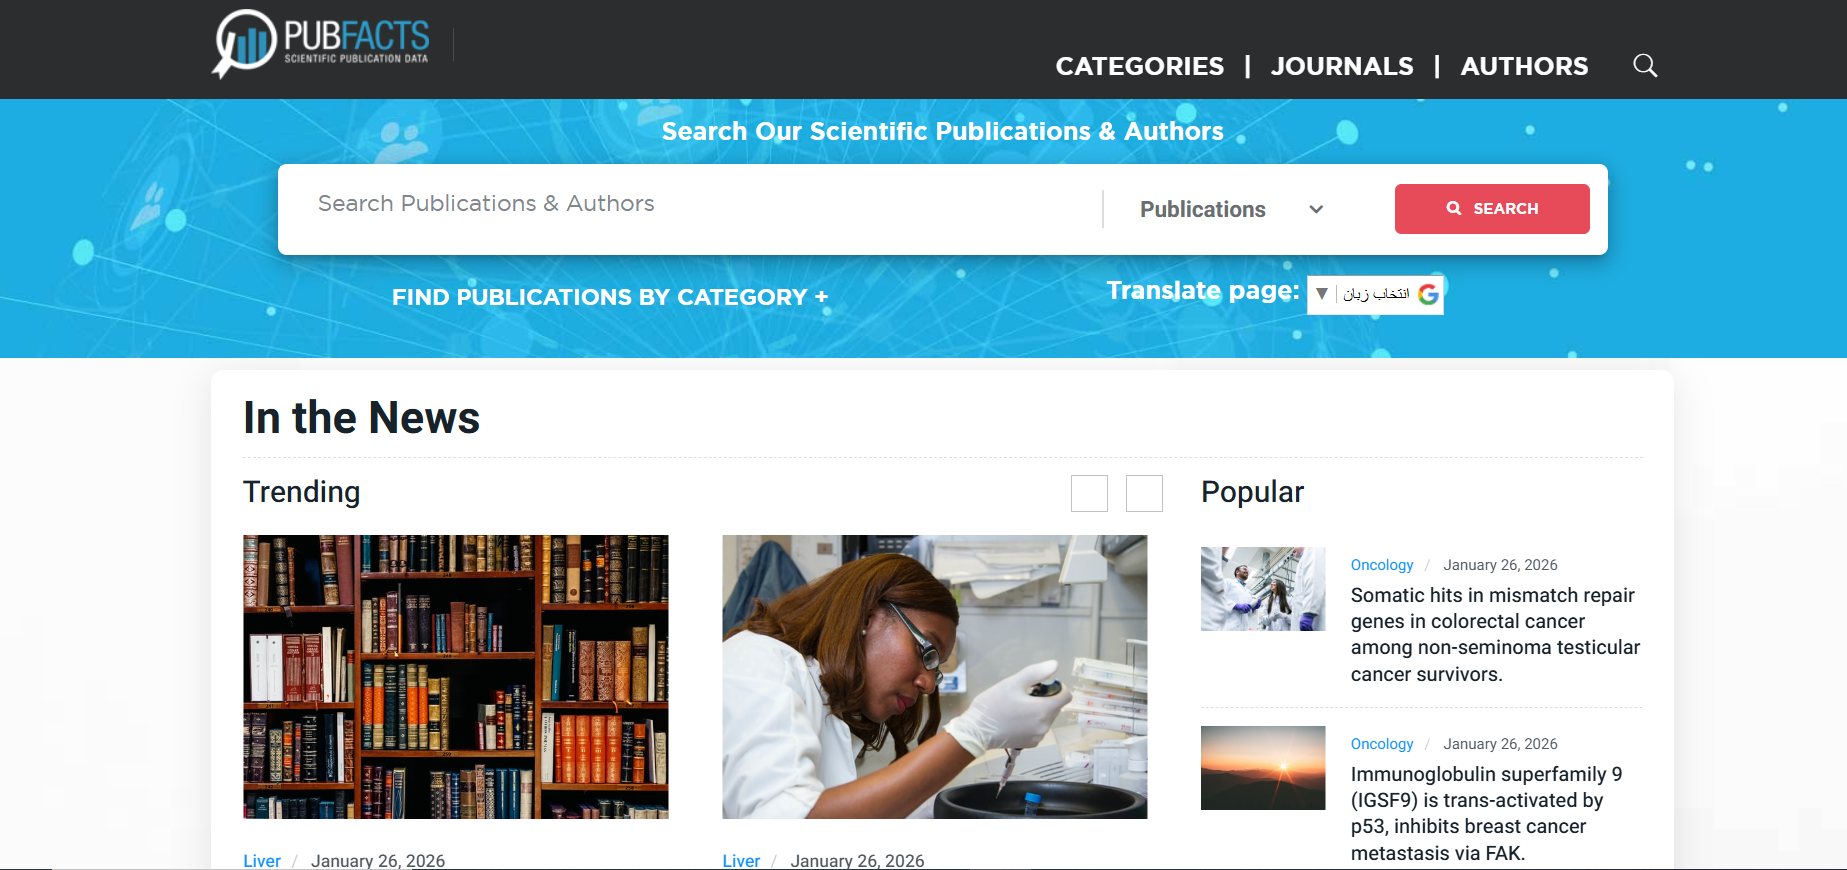The height and width of the screenshot is (870, 1847).
Task: Open the Categories menu
Action: click(1140, 66)
